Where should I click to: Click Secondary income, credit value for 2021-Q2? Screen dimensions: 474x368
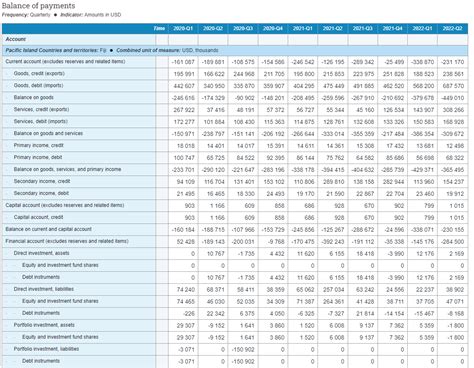pyautogui.click(x=334, y=182)
